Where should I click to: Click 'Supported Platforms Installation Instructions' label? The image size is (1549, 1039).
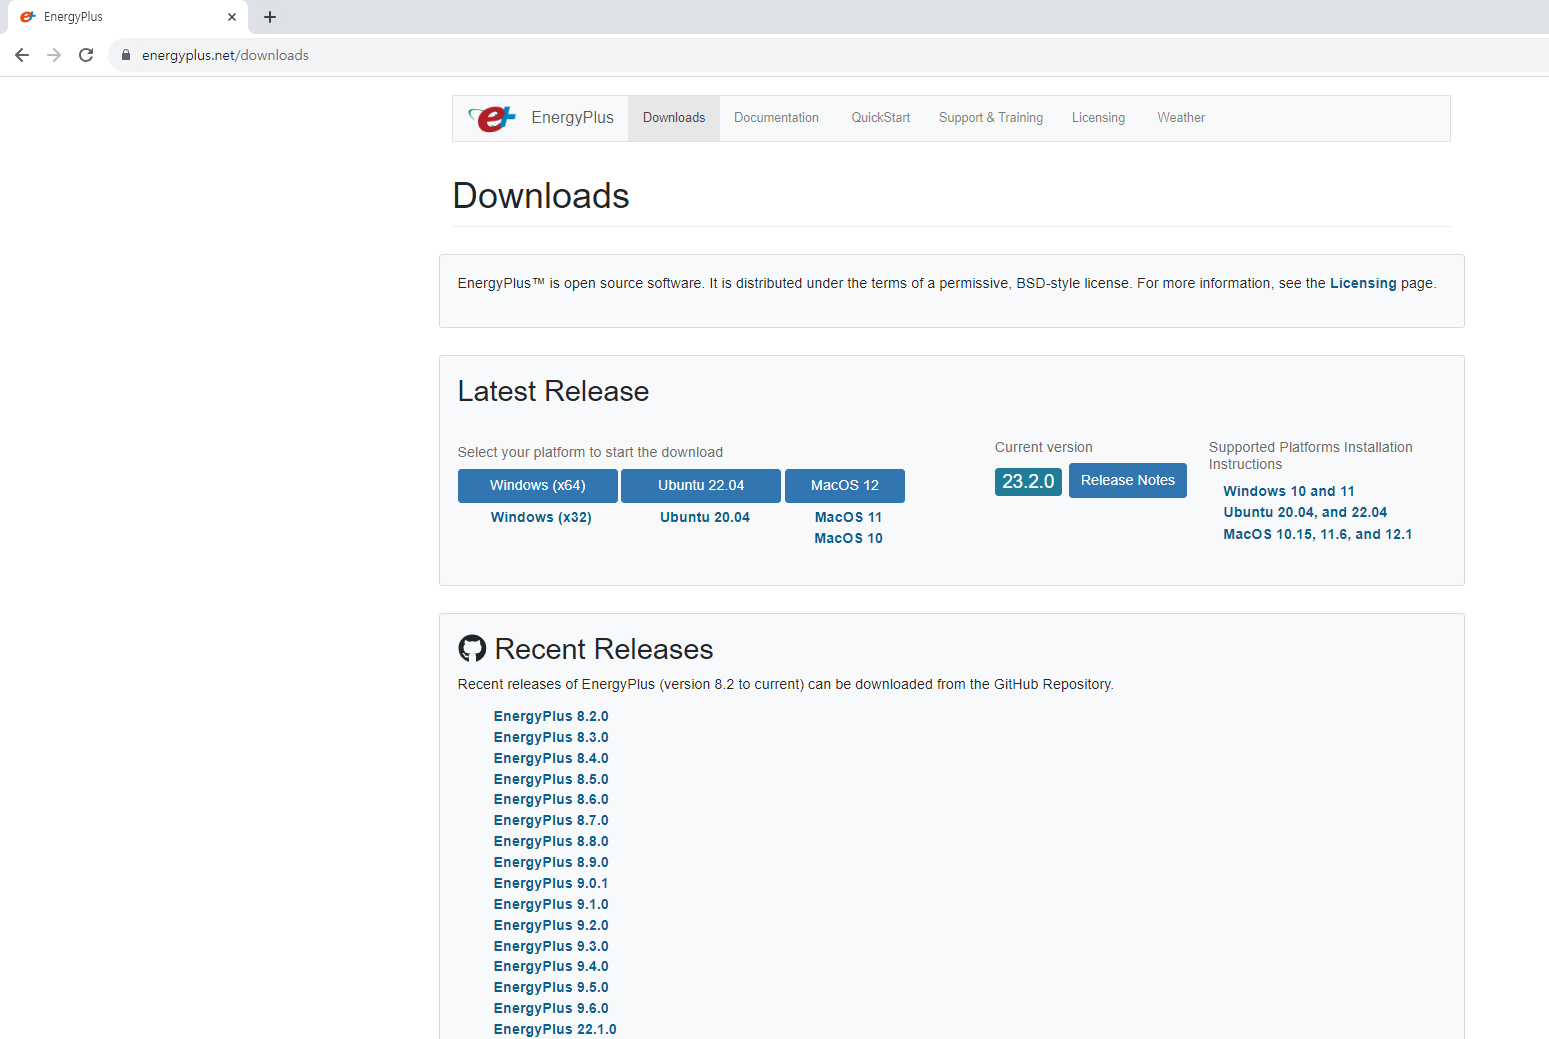[x=1311, y=455]
